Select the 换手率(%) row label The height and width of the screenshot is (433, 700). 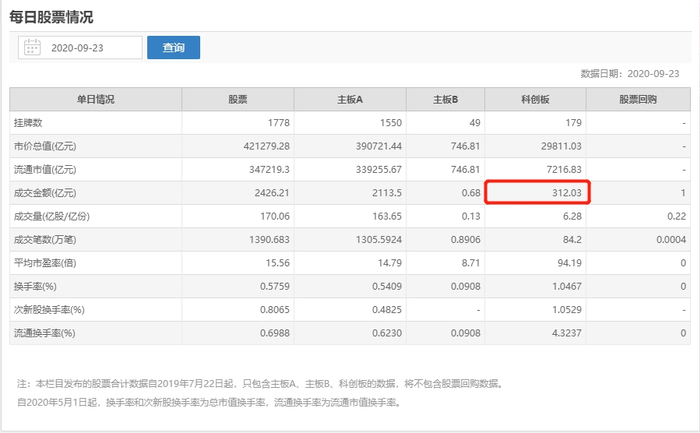35,287
